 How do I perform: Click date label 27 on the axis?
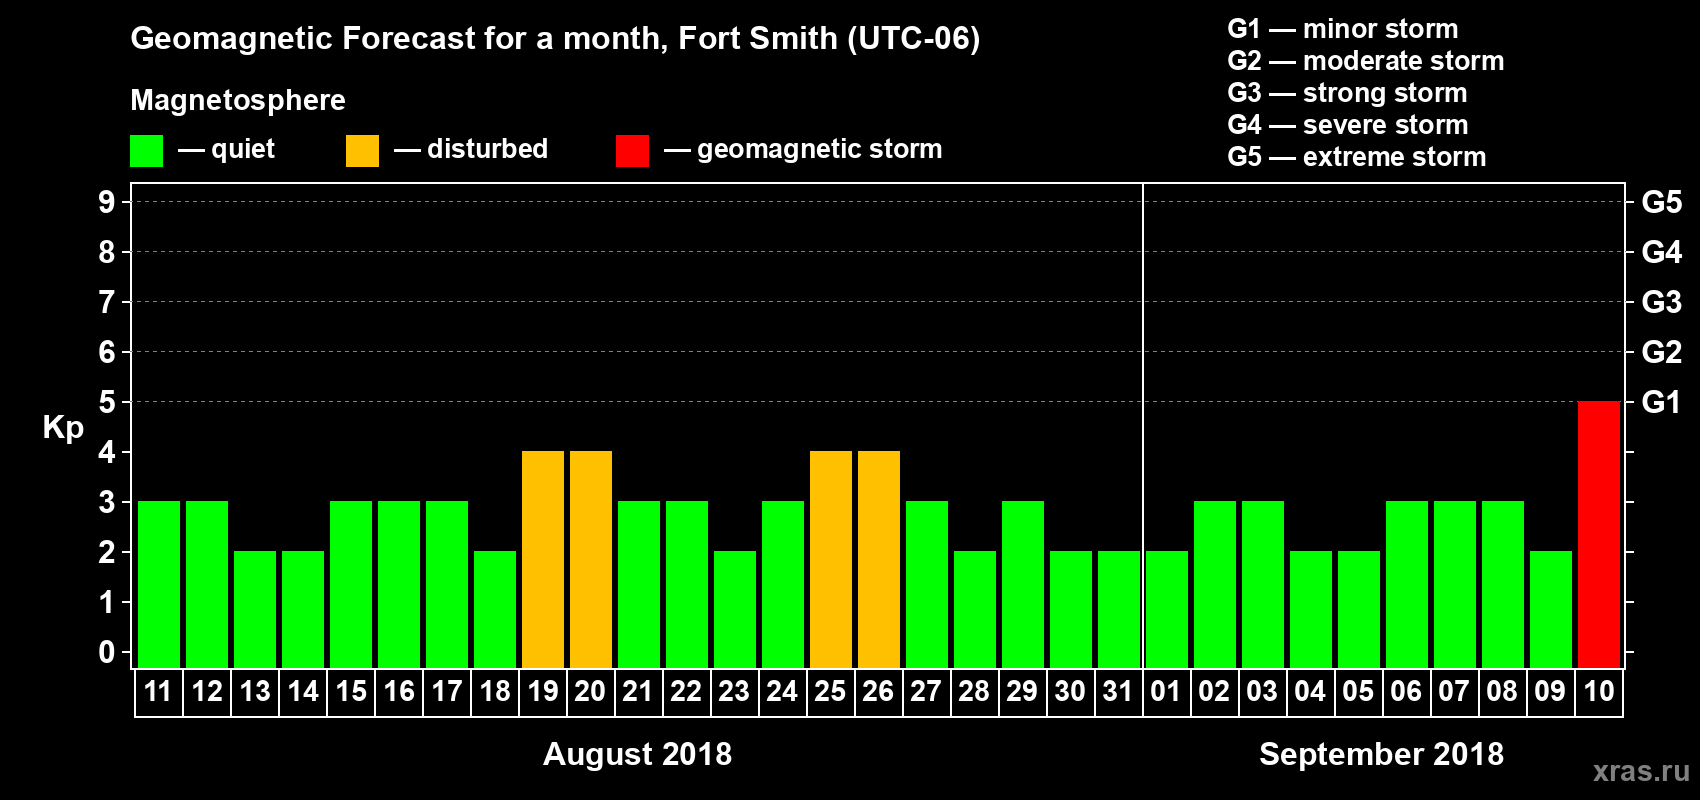pyautogui.click(x=926, y=691)
